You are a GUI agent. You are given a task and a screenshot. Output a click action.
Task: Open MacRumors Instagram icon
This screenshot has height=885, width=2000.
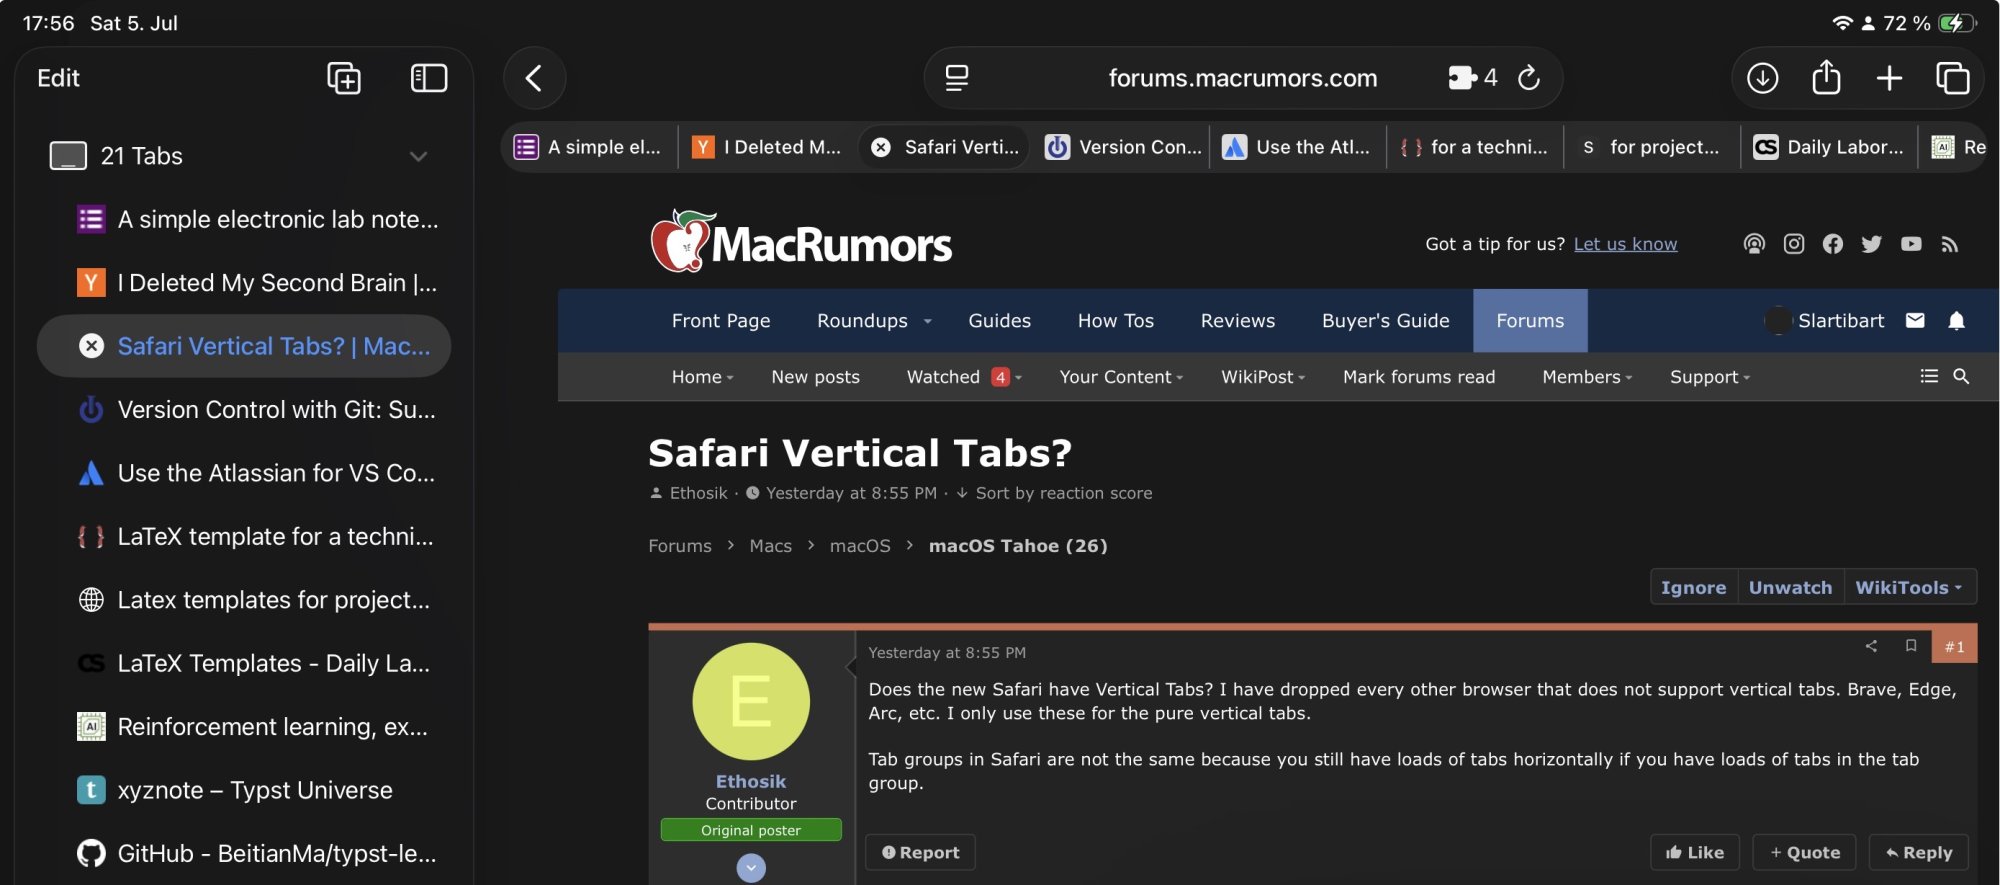[1794, 244]
